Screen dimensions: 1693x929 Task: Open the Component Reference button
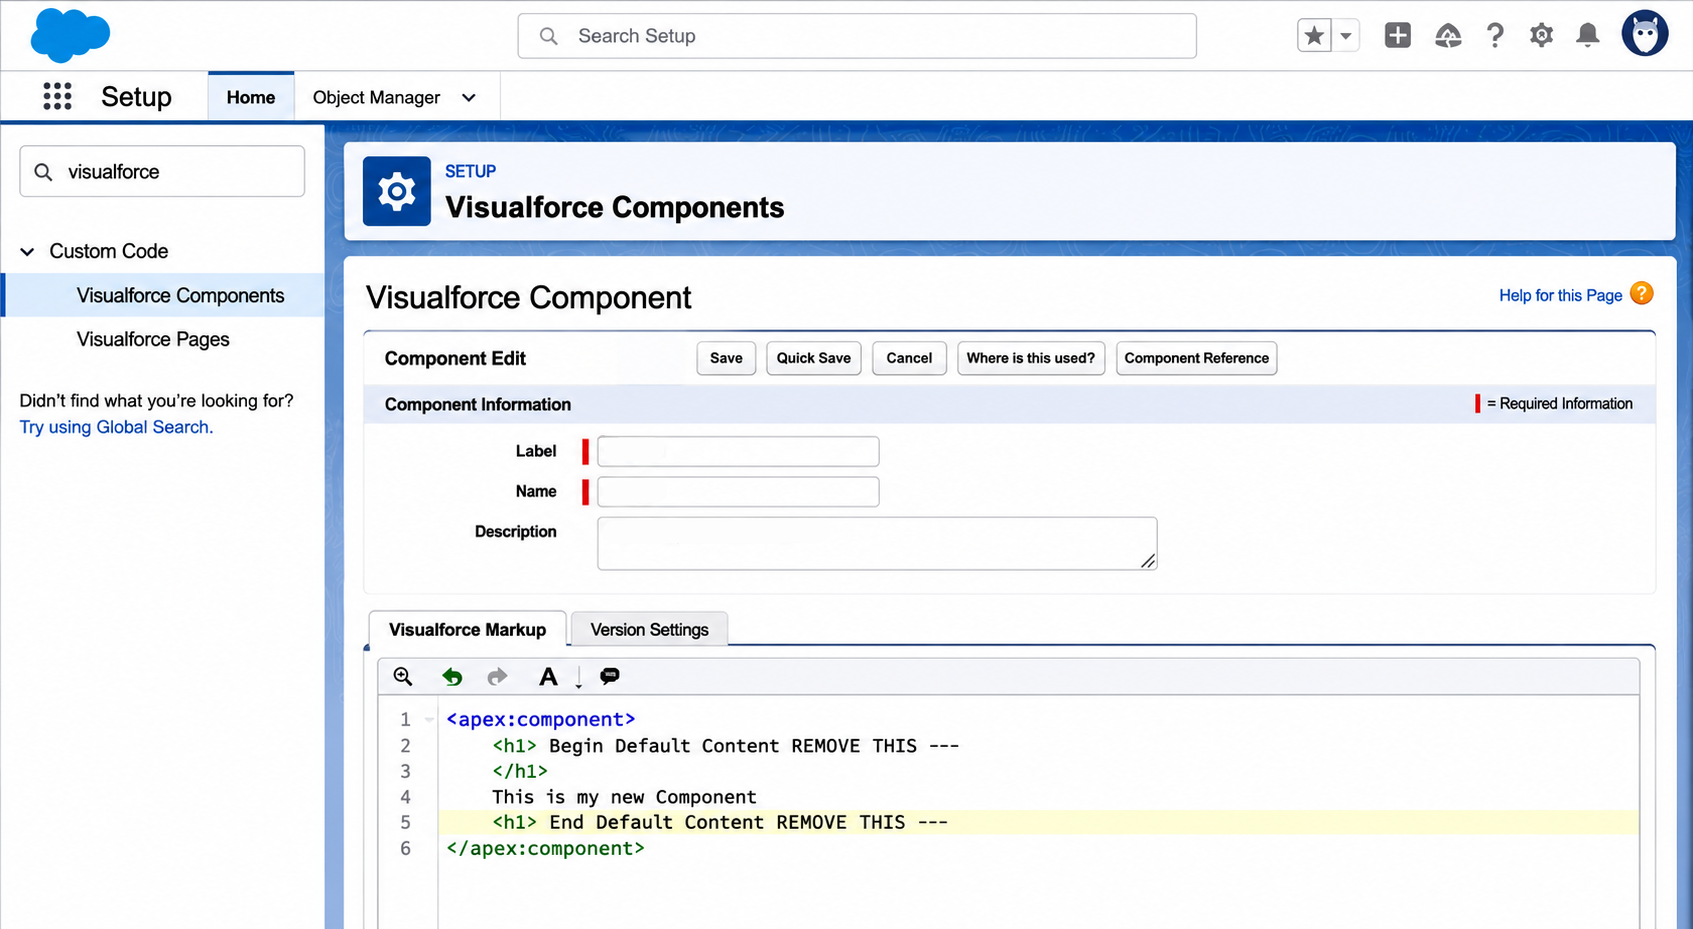[x=1196, y=358]
